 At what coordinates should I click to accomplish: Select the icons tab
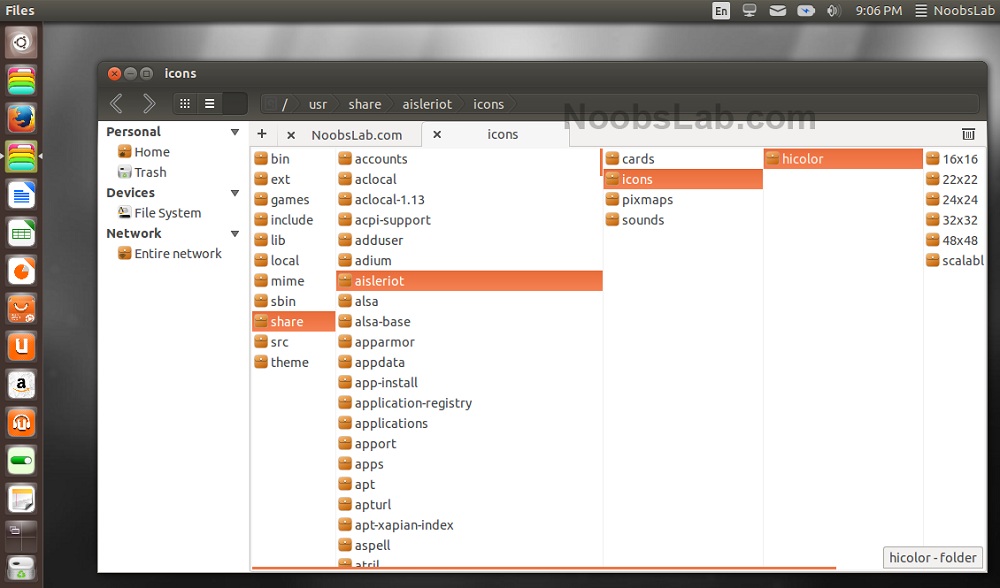[x=503, y=135]
